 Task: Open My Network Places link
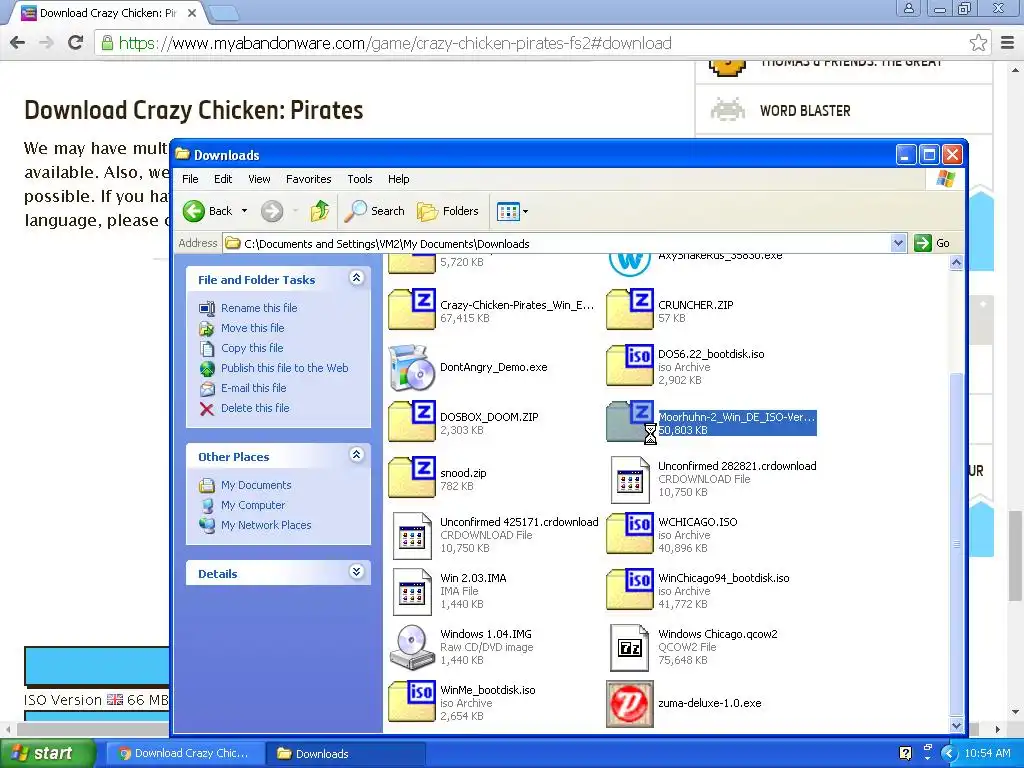(266, 525)
